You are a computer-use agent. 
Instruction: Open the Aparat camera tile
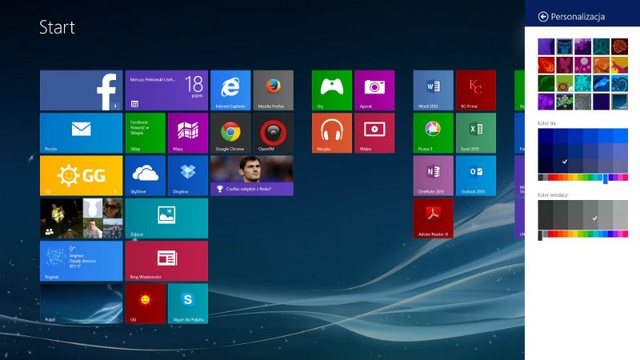pyautogui.click(x=374, y=90)
